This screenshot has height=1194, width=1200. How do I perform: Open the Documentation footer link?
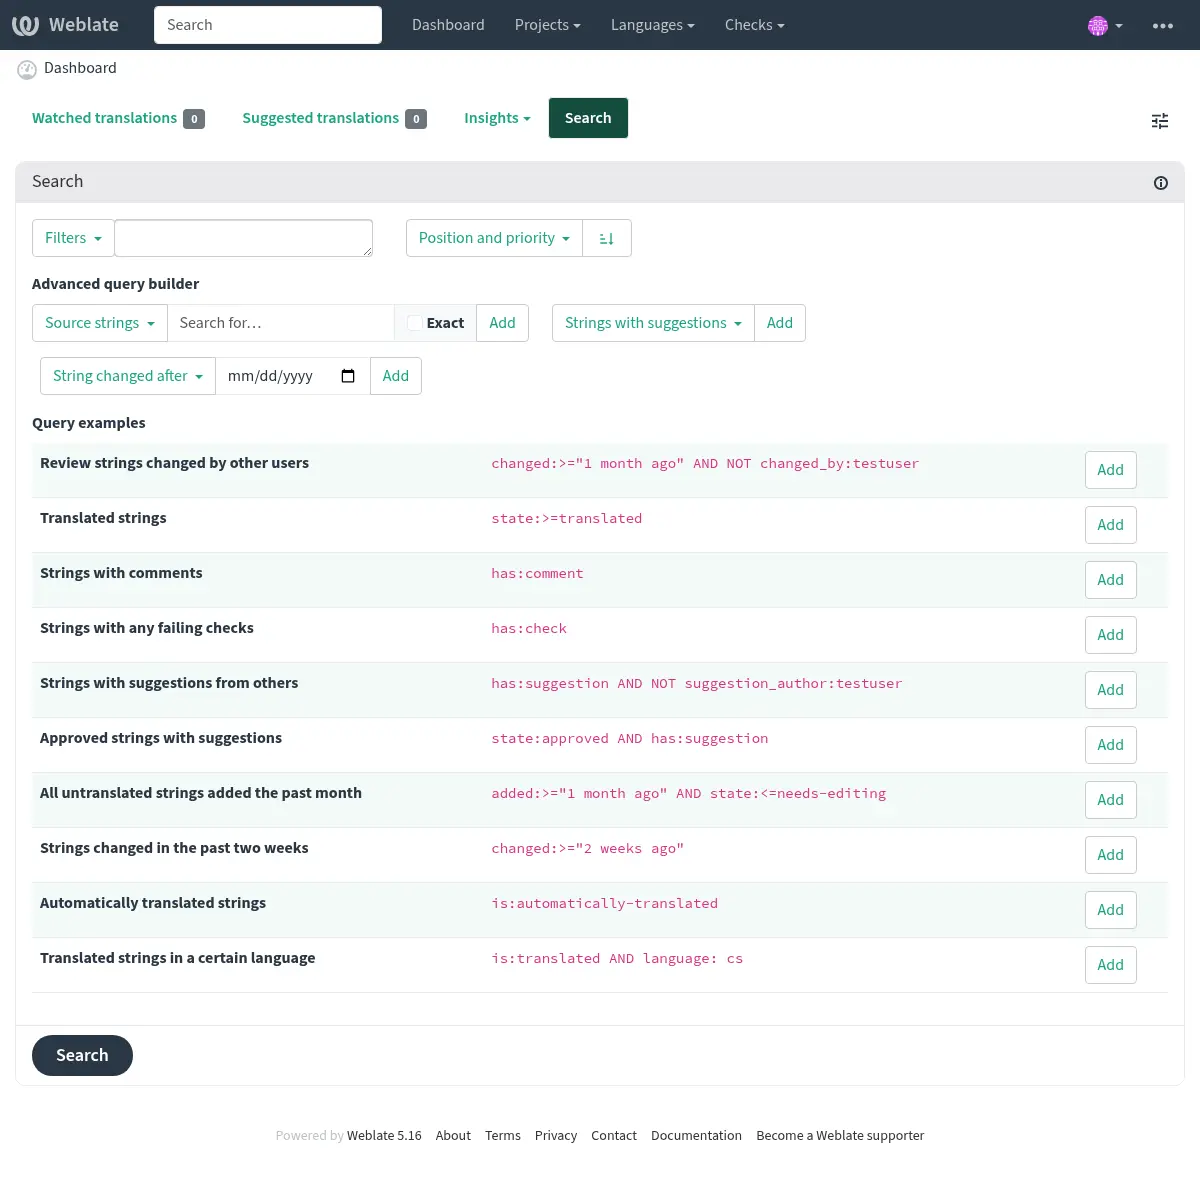[696, 1136]
